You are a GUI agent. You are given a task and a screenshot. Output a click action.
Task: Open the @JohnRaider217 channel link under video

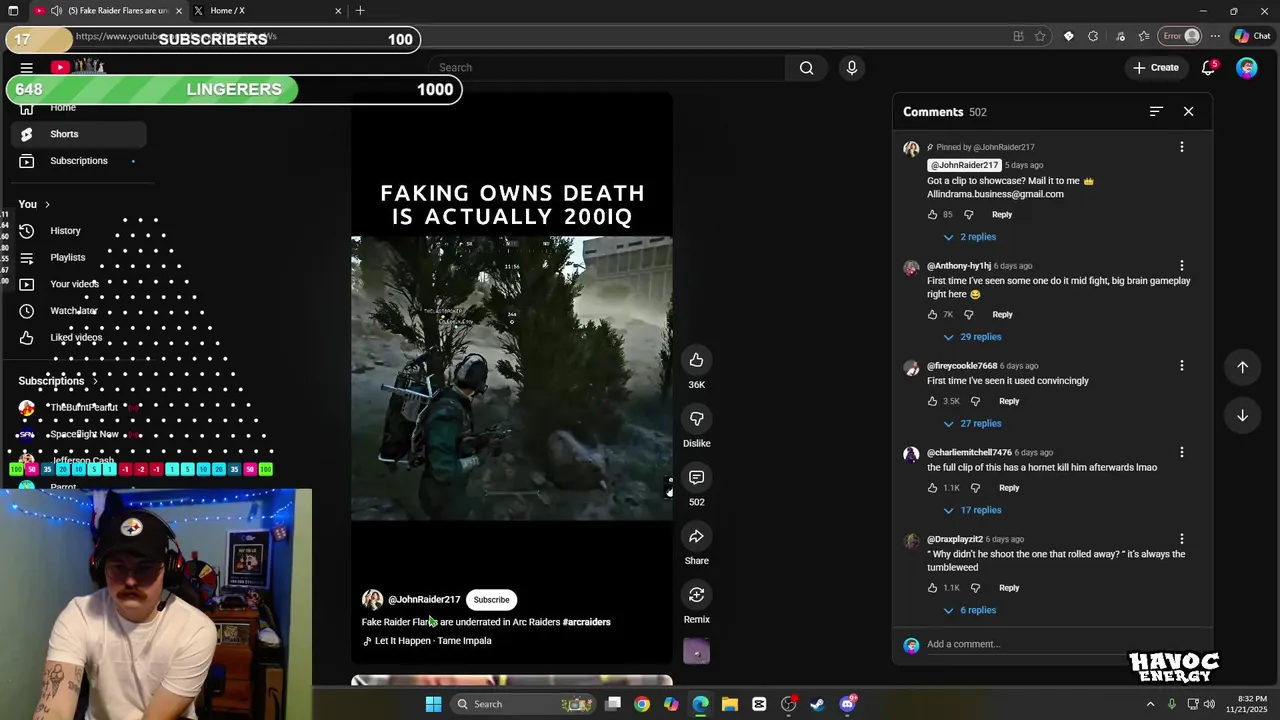click(x=424, y=600)
